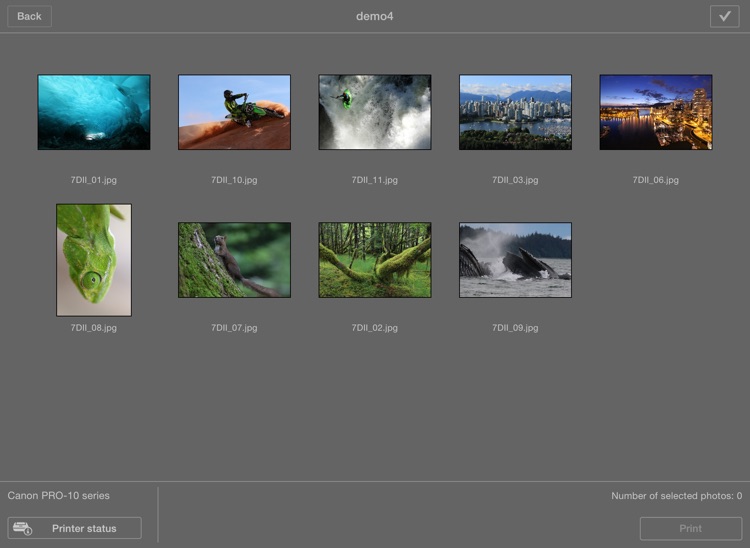Tap the Back button

click(x=29, y=16)
